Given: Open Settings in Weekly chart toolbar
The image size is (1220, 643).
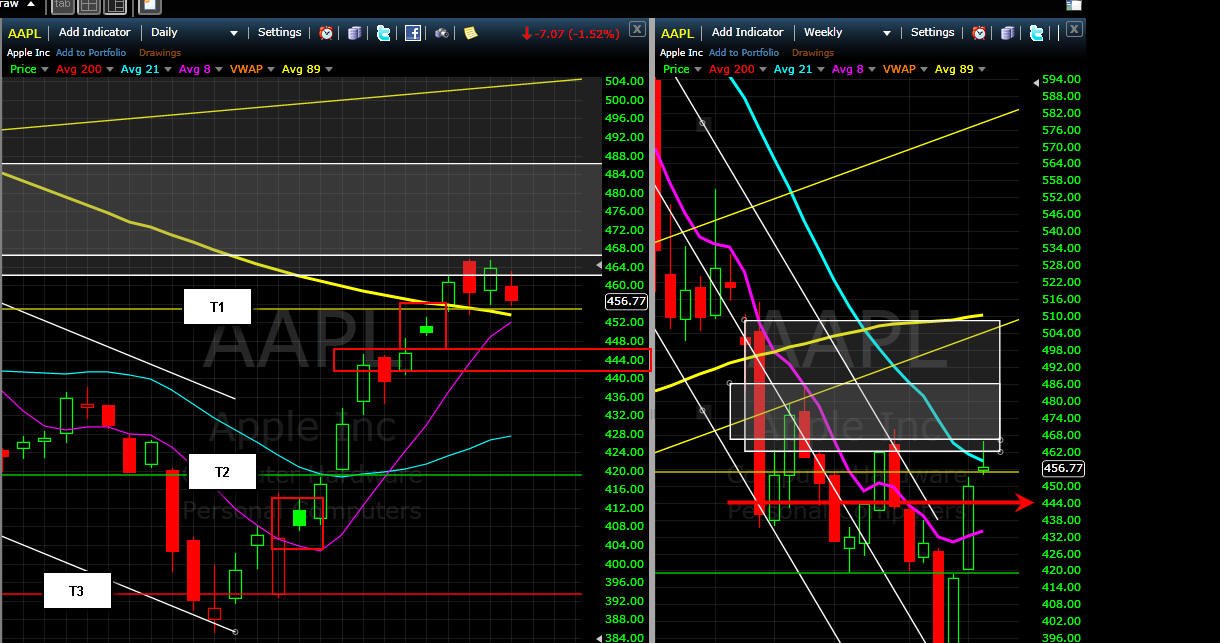Looking at the screenshot, I should [x=932, y=33].
